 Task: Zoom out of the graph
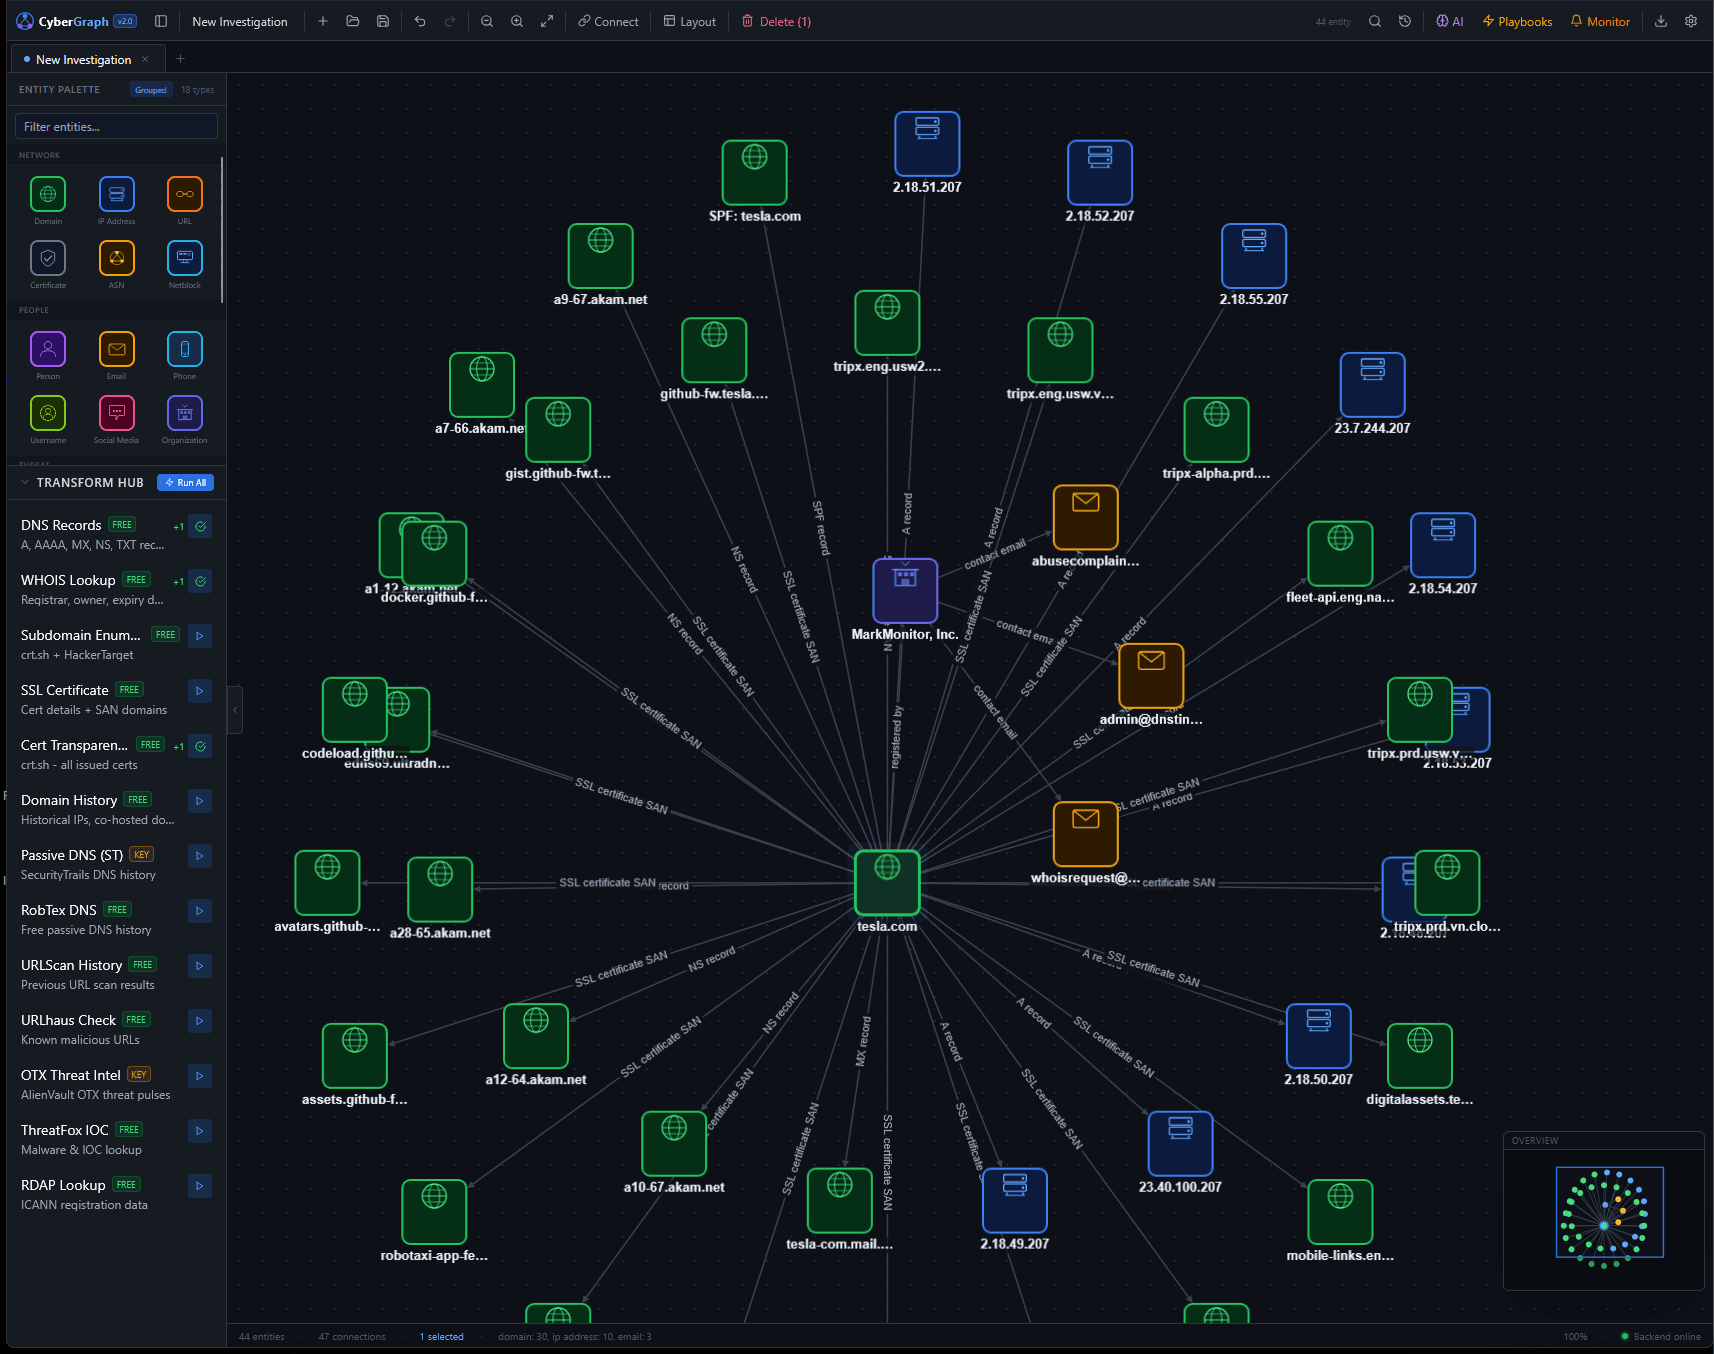coord(487,21)
